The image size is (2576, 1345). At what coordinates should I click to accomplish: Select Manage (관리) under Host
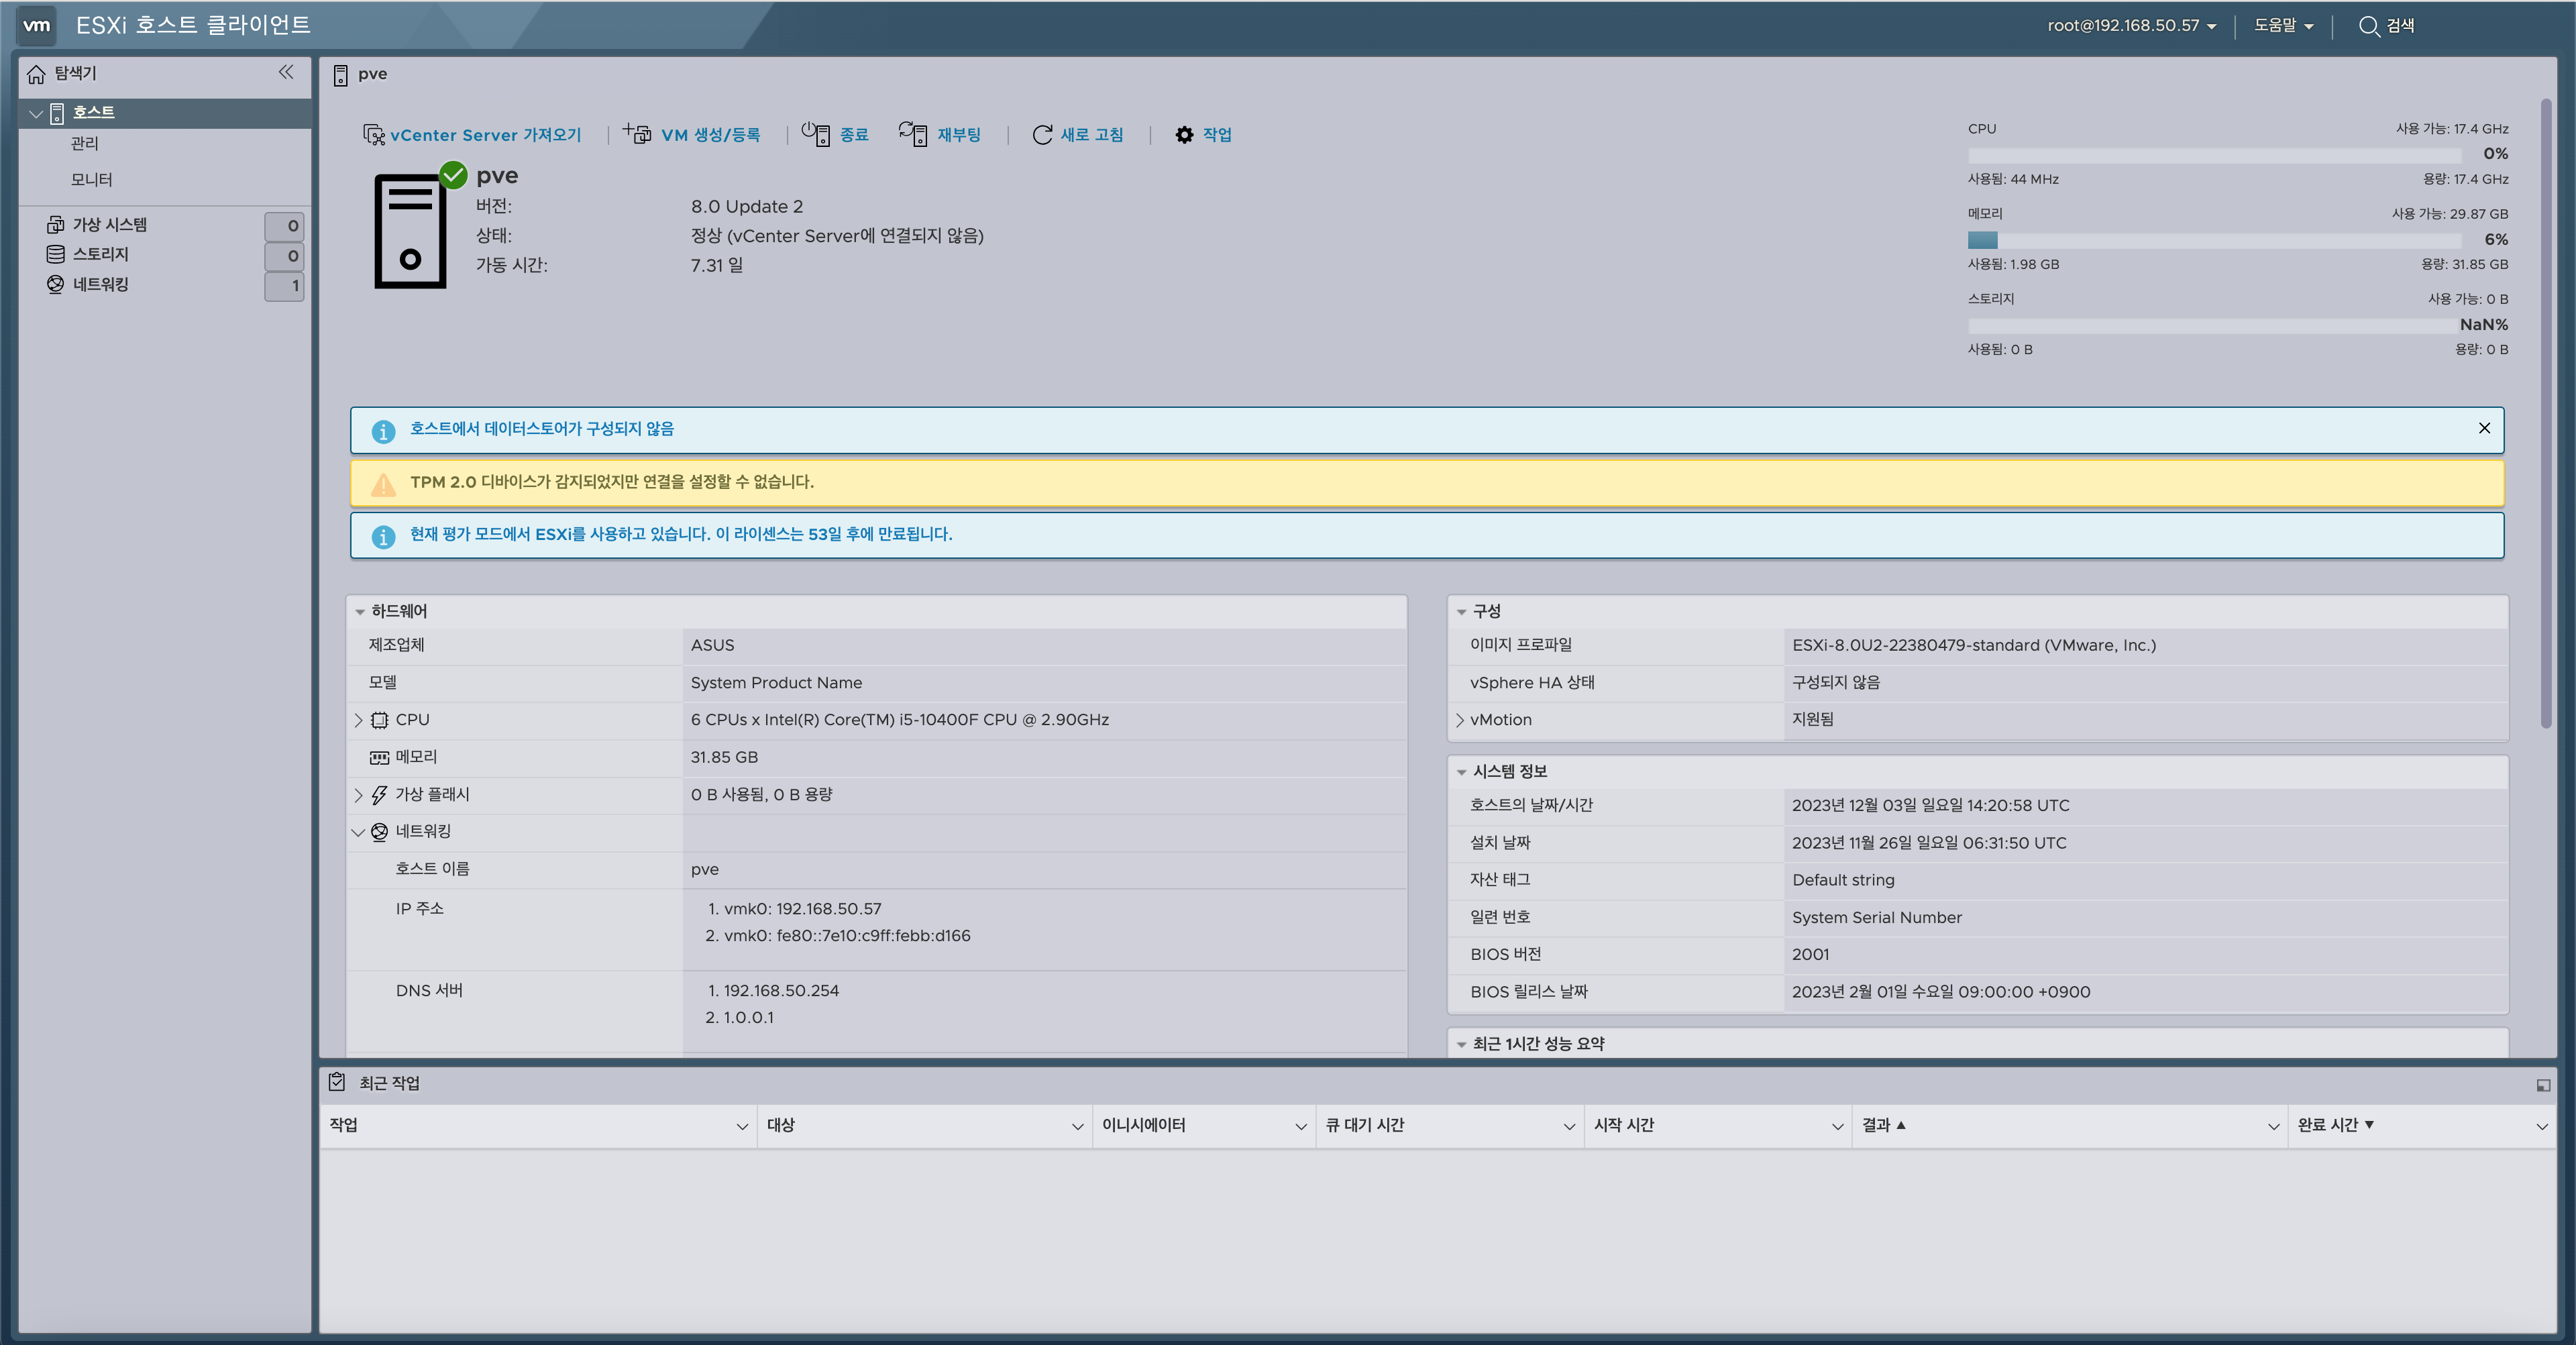[85, 144]
